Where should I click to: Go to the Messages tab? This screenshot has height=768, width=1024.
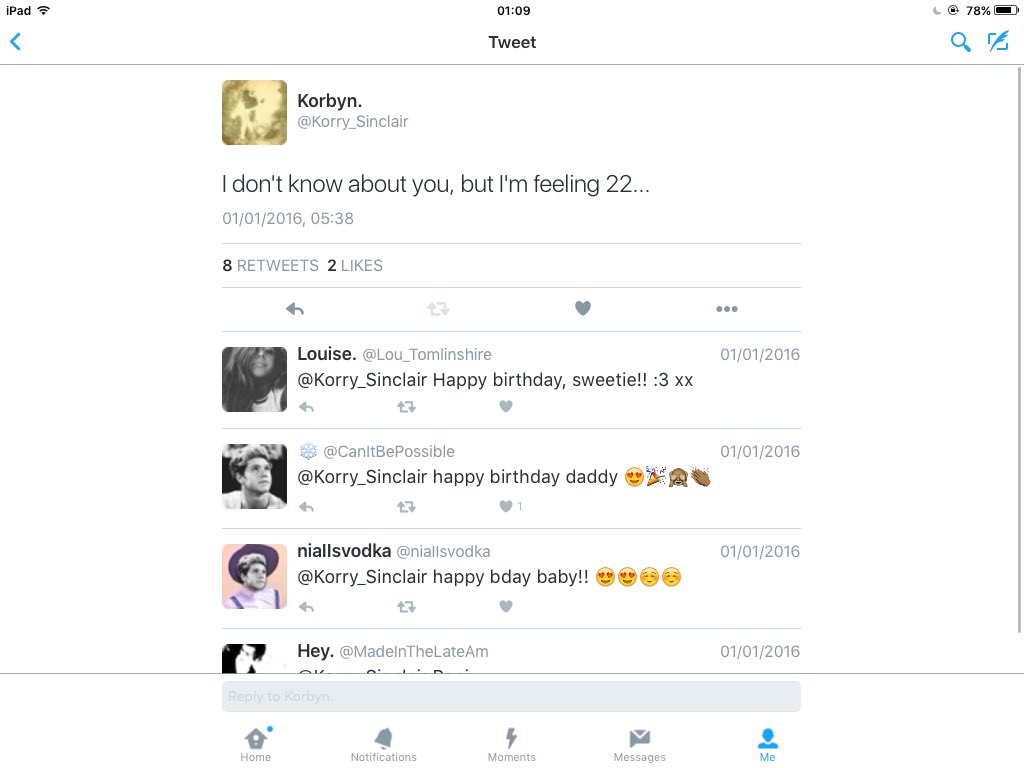point(639,745)
